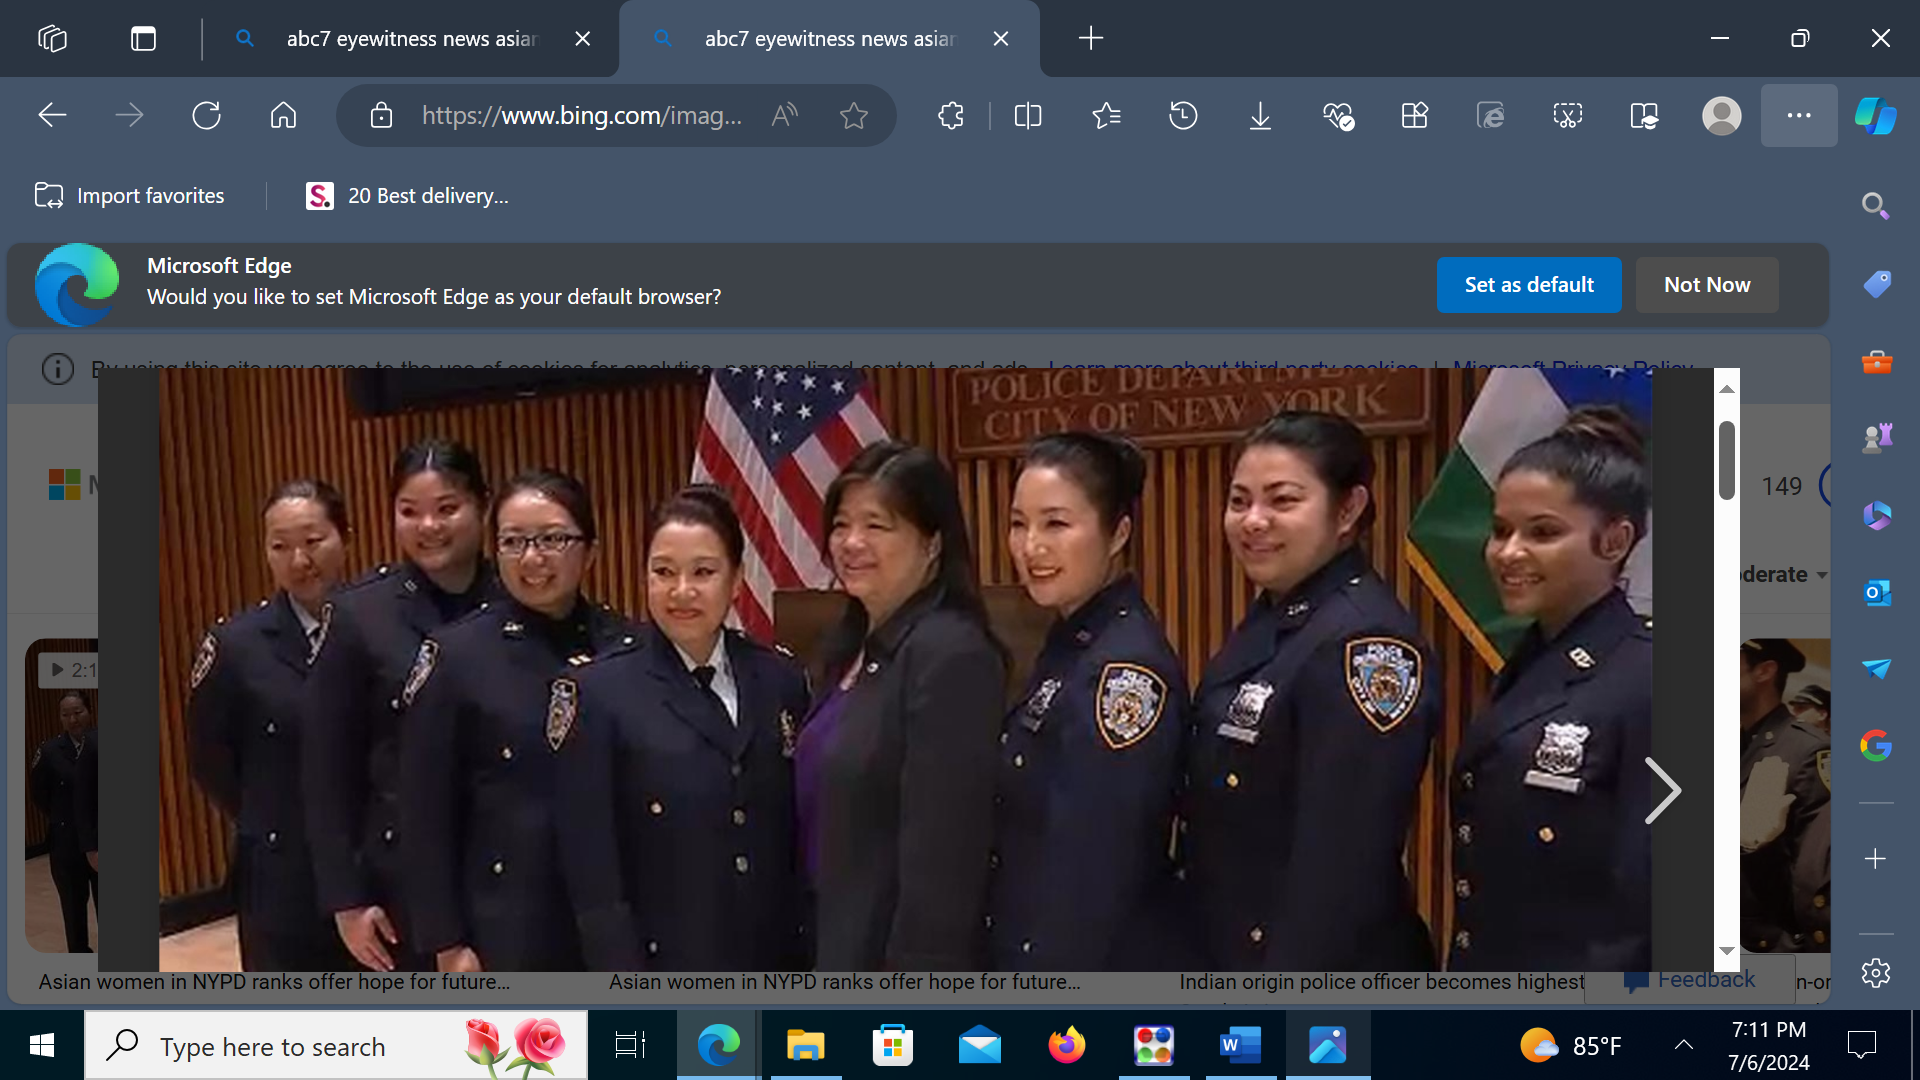Open the Settings and more menu
Screen dimensions: 1920x1080
pyautogui.click(x=1799, y=116)
